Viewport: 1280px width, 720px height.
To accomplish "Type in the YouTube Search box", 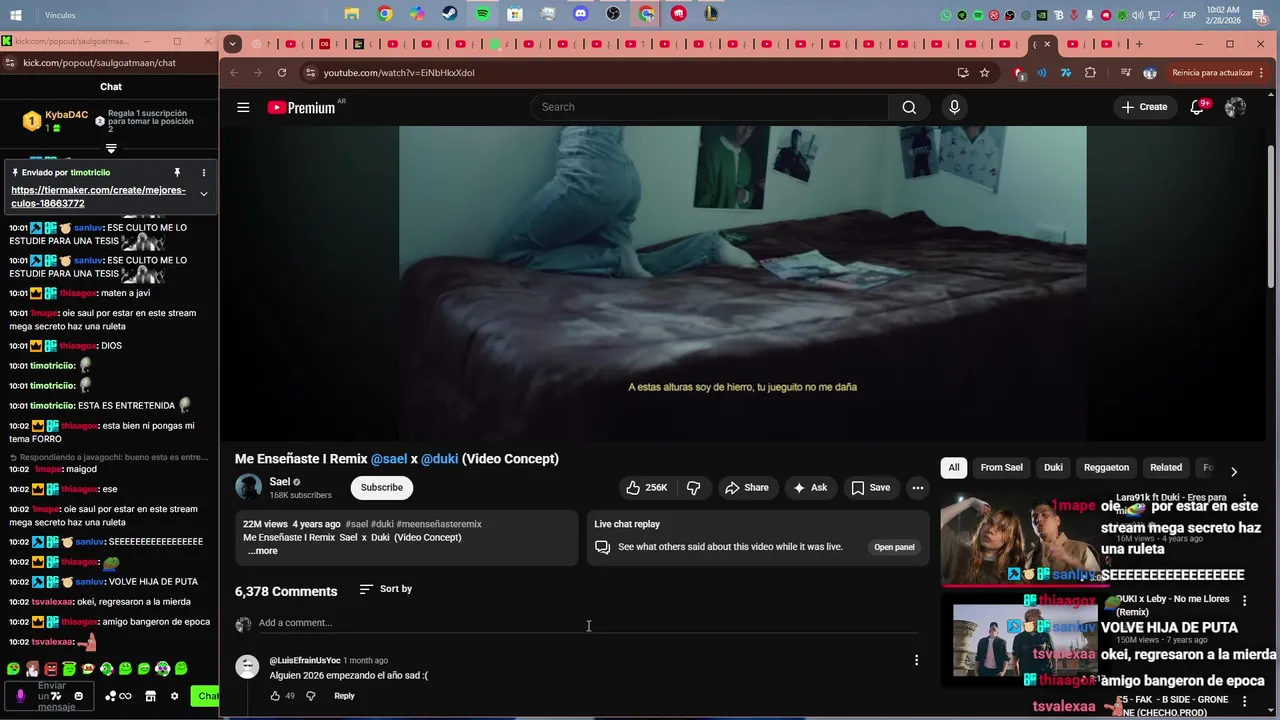I will pyautogui.click(x=711, y=107).
